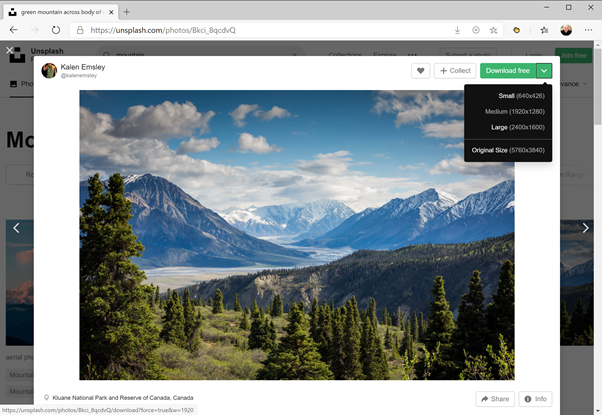
Task: Click the location pin icon
Action: [x=46, y=398]
